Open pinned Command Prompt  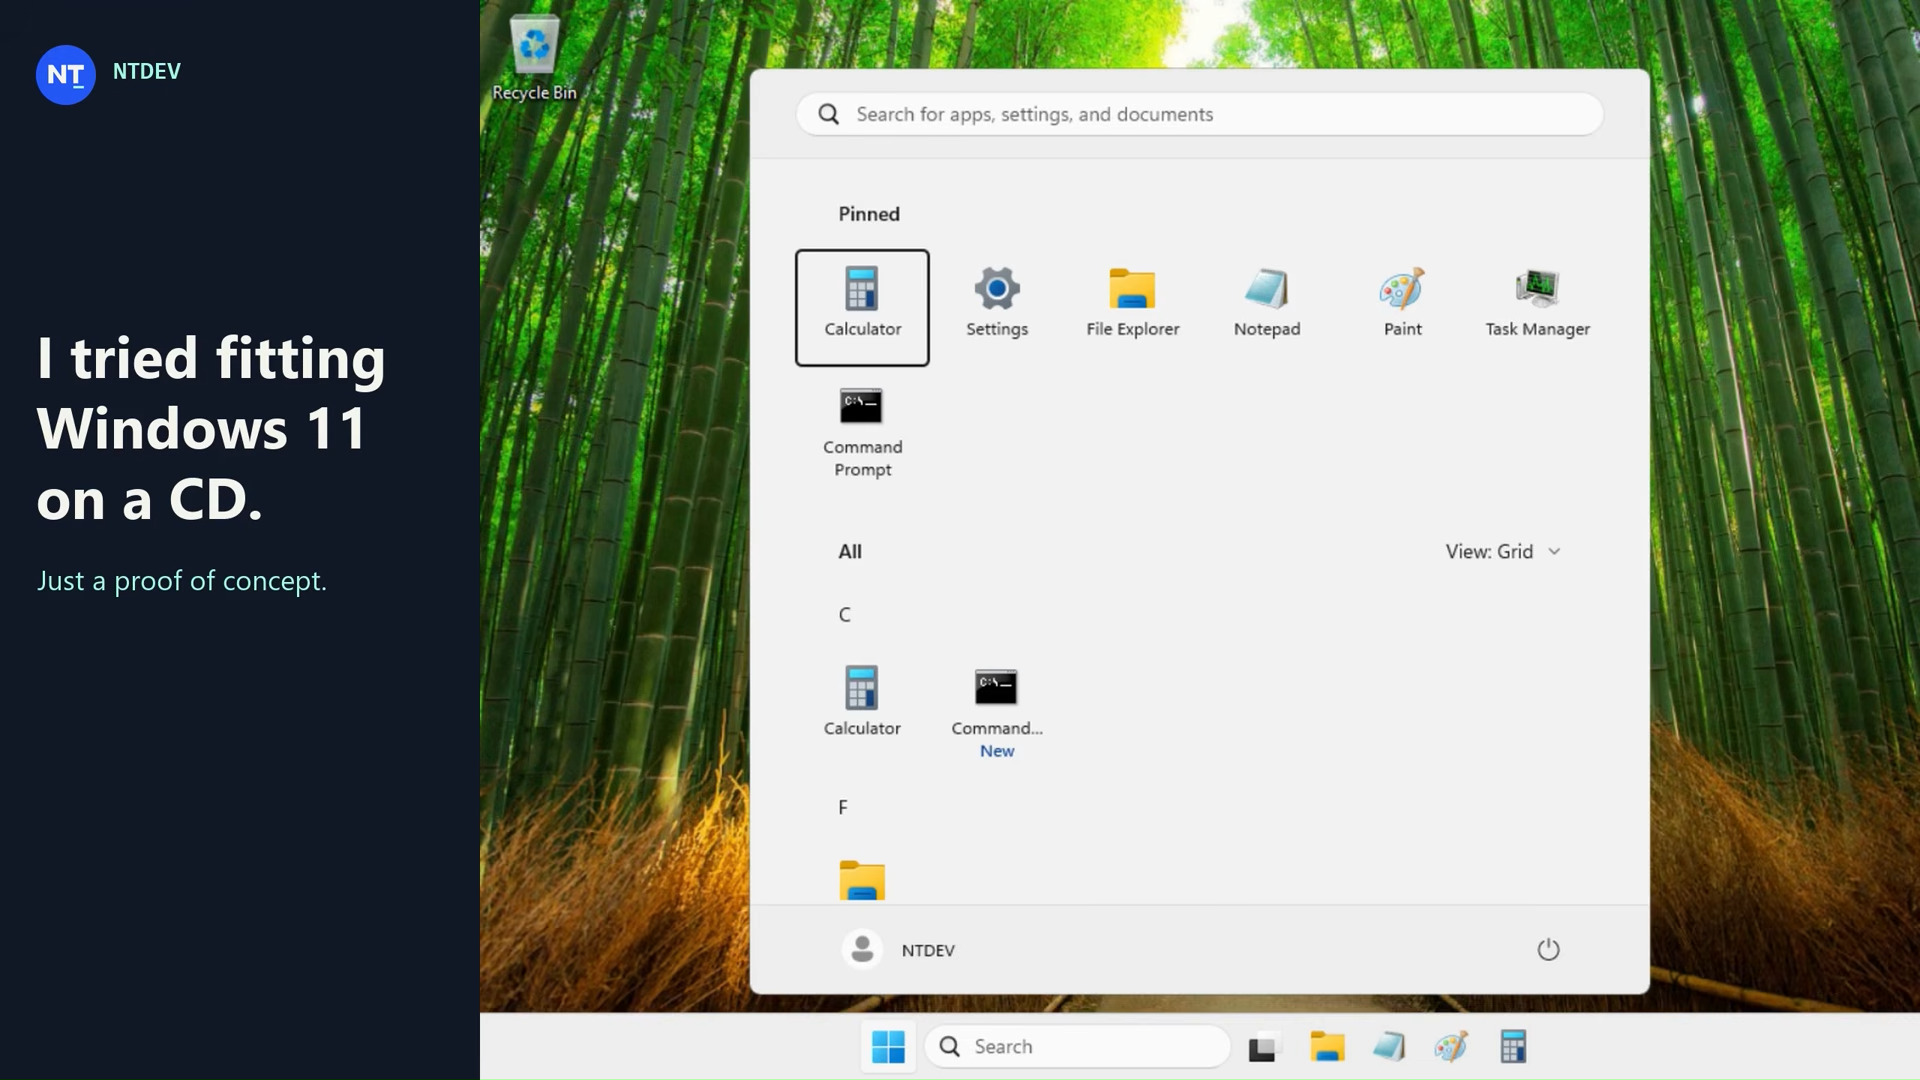(862, 432)
